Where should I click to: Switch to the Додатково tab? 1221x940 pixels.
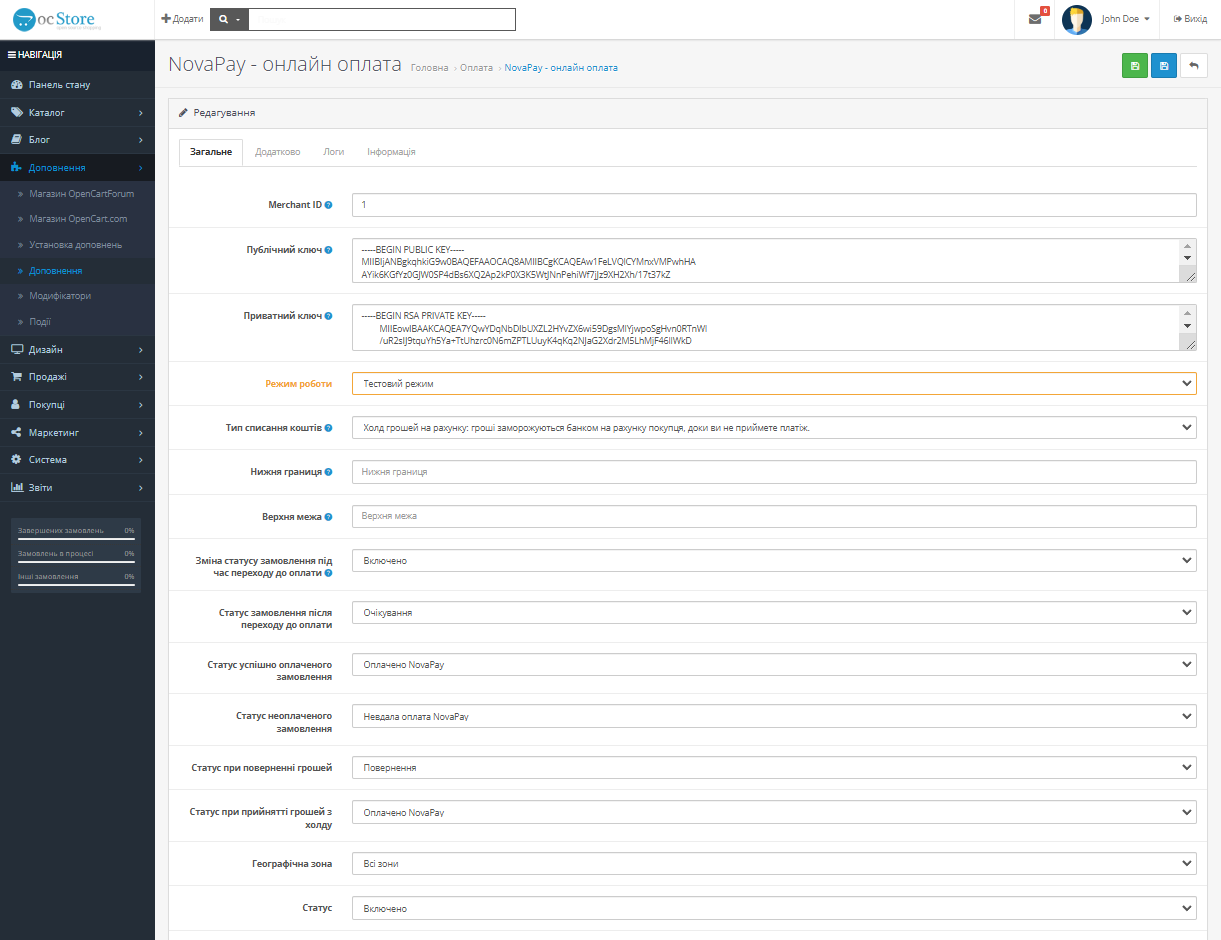pos(278,152)
